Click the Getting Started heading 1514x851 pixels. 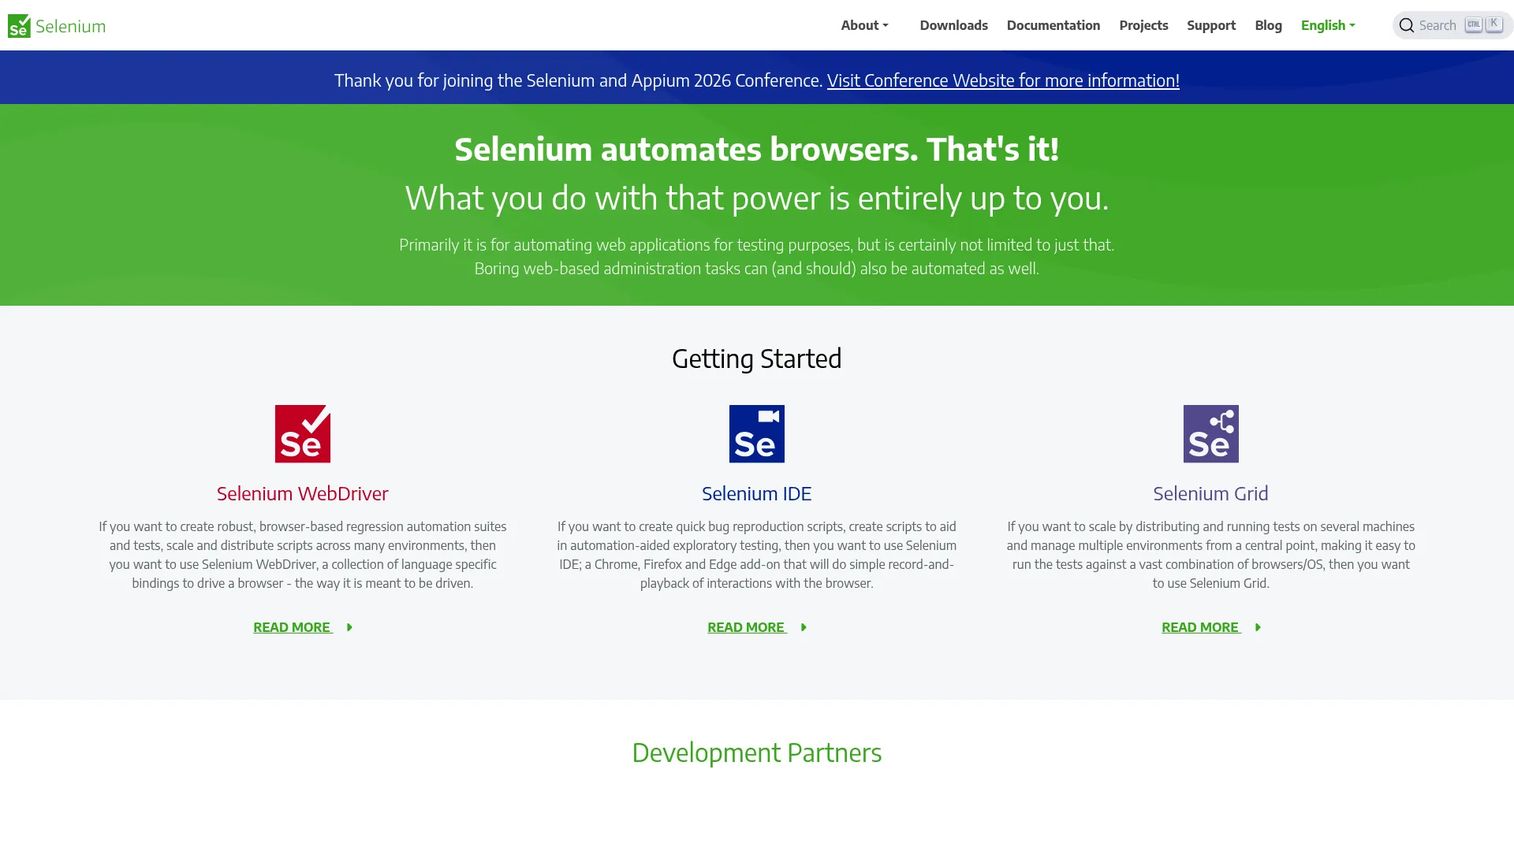[757, 359]
